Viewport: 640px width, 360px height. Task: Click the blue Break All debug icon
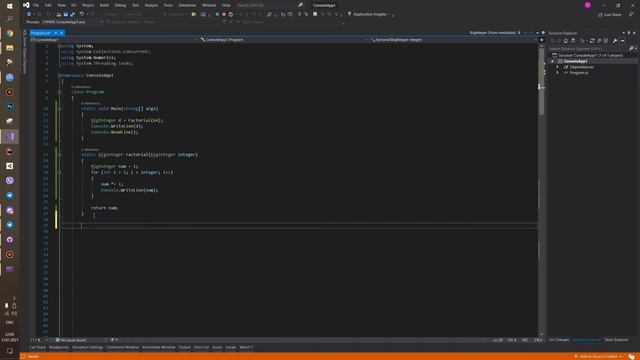tap(217, 14)
